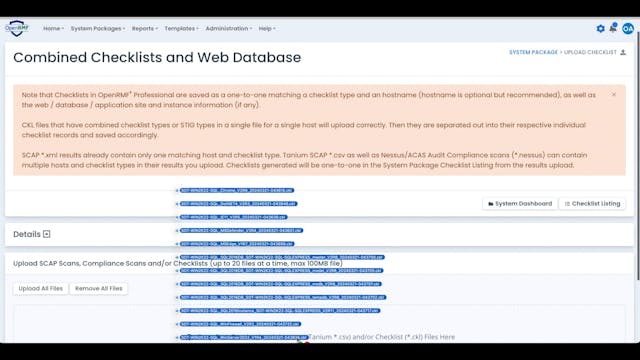Screen dimensions: 640x360
Task: Follow the SYSTEM PACKAGE breadcrumb link
Action: (533, 52)
